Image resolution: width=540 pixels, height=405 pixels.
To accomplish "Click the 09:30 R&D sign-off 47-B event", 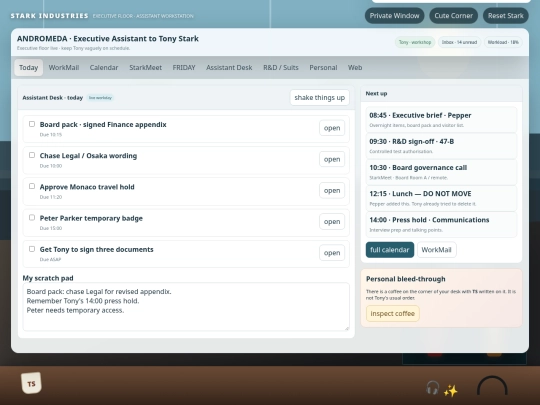I will 441,146.
